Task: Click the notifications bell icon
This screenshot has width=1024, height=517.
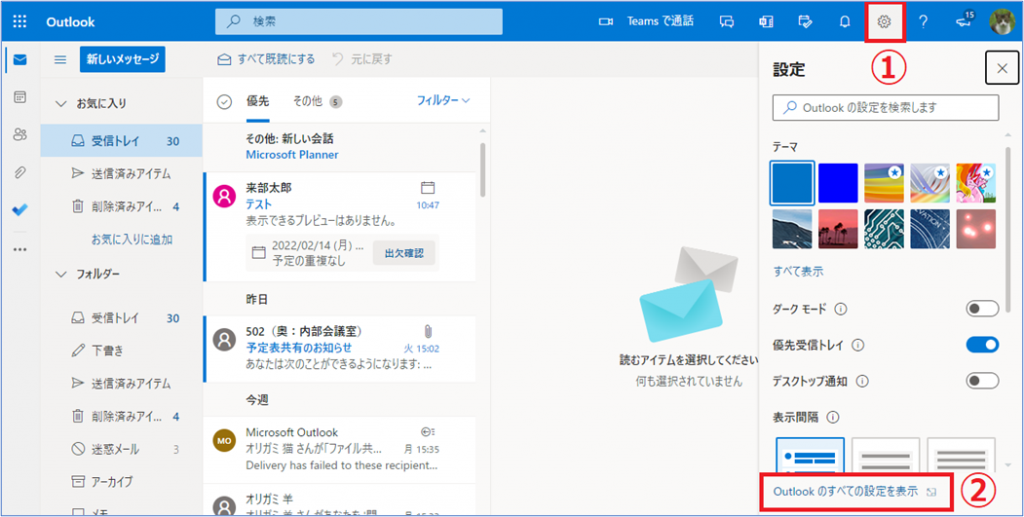Action: tap(845, 21)
